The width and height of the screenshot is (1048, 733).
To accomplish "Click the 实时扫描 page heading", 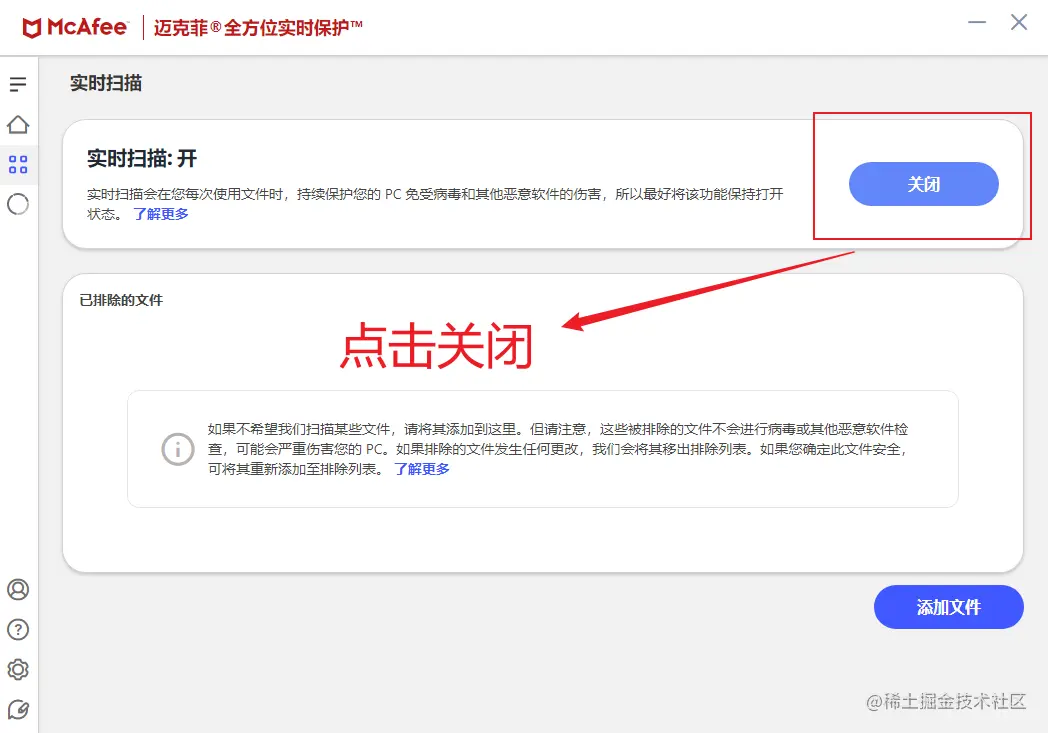I will tap(106, 84).
